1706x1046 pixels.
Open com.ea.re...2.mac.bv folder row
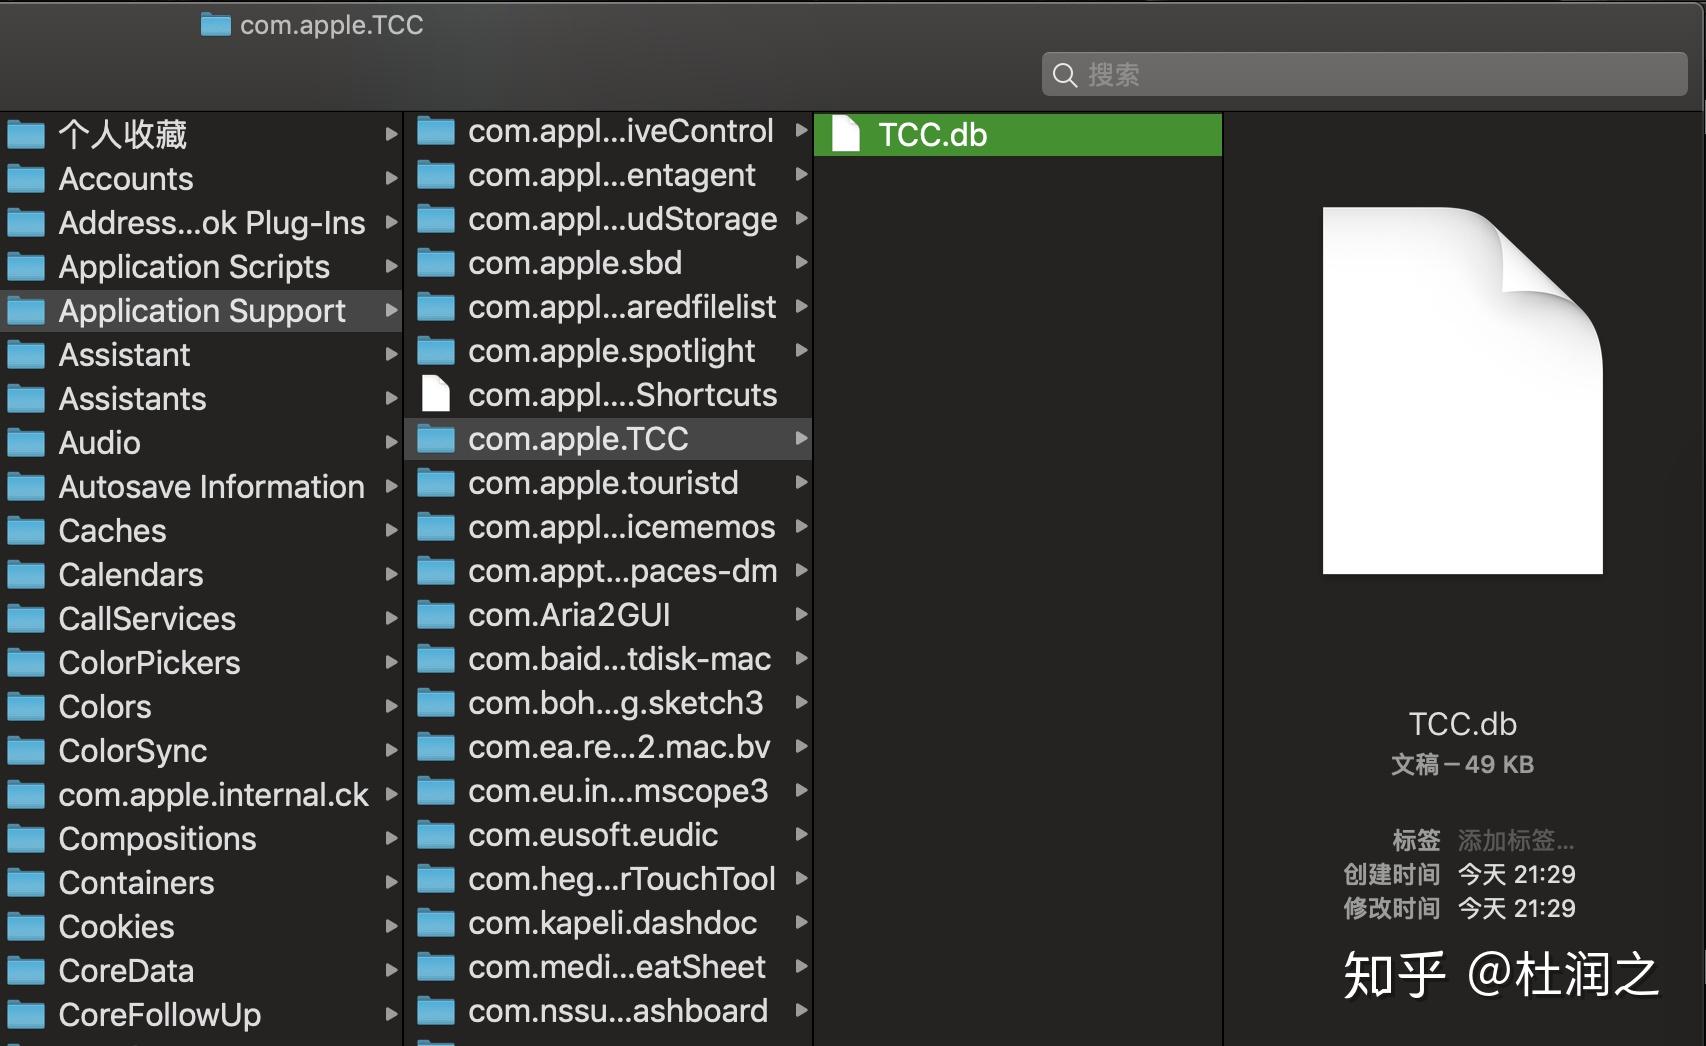pos(608,746)
